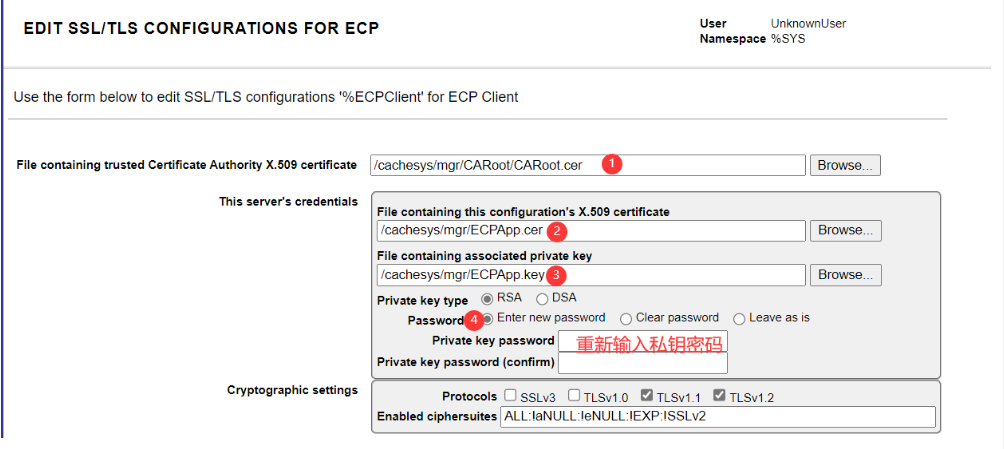Click the Enabled ciphersuites text field

pyautogui.click(x=716, y=416)
